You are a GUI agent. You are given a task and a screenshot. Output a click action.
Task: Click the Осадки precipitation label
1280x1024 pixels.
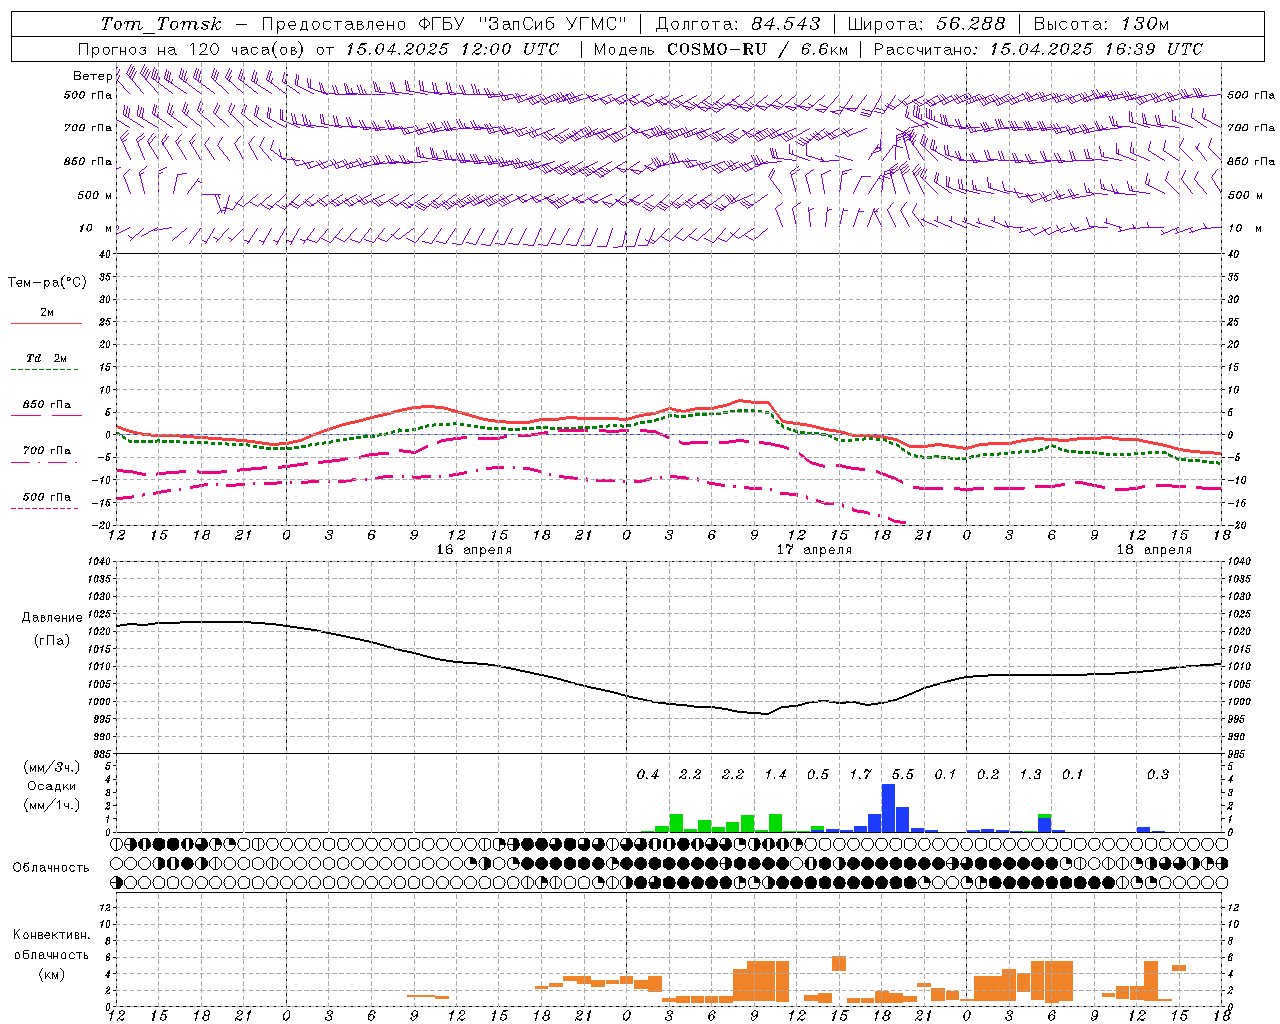[51, 786]
